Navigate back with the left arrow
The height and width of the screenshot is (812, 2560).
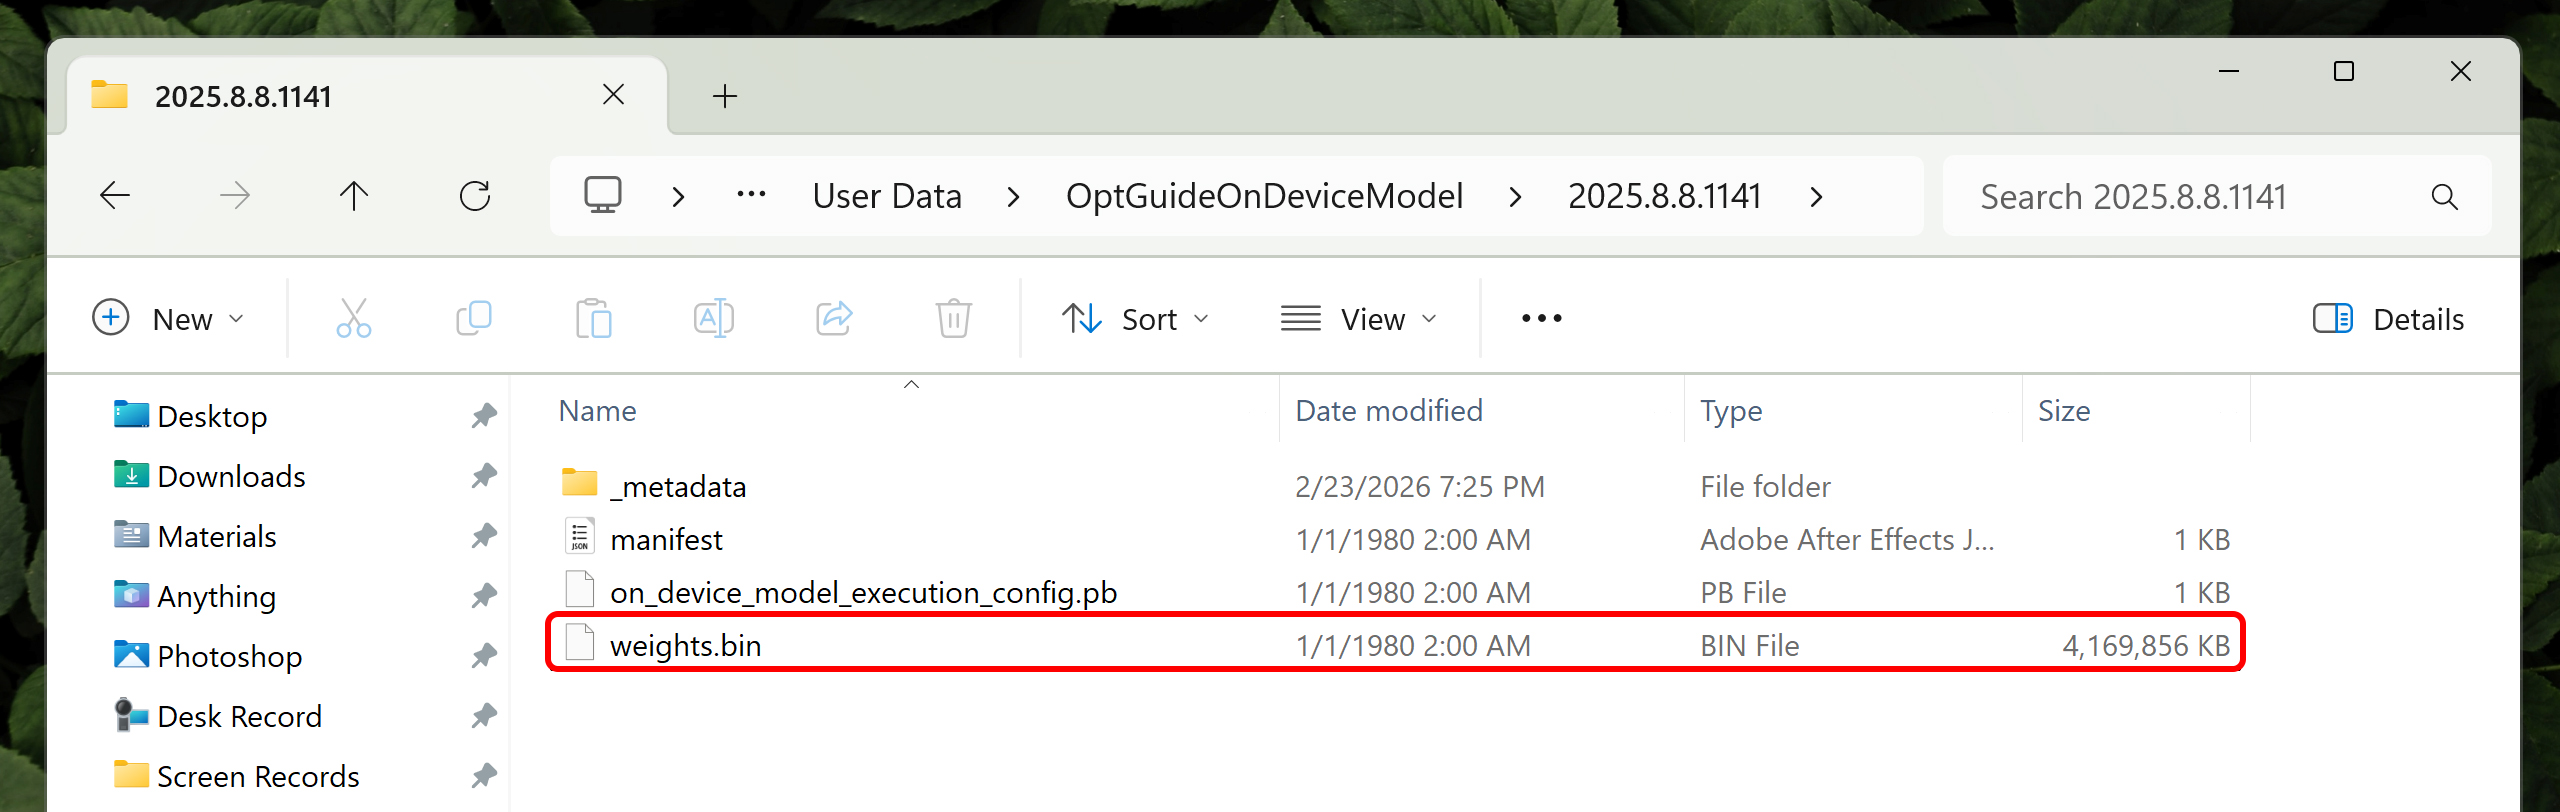pyautogui.click(x=115, y=196)
